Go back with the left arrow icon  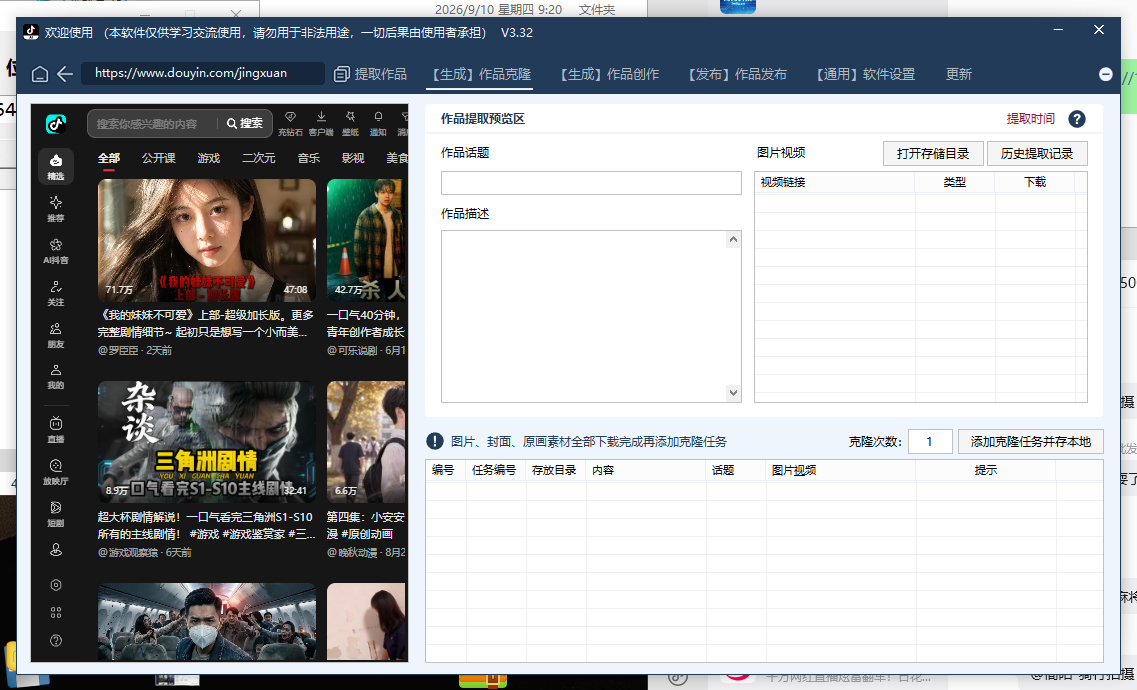coord(65,74)
